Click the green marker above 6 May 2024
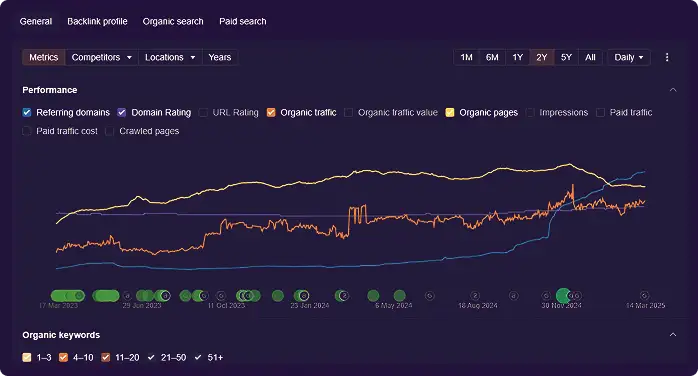The height and width of the screenshot is (376, 698). 400,295
